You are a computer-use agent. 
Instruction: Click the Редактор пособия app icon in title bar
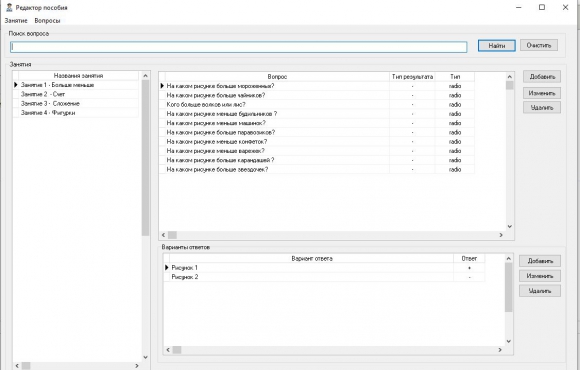(x=10, y=7)
